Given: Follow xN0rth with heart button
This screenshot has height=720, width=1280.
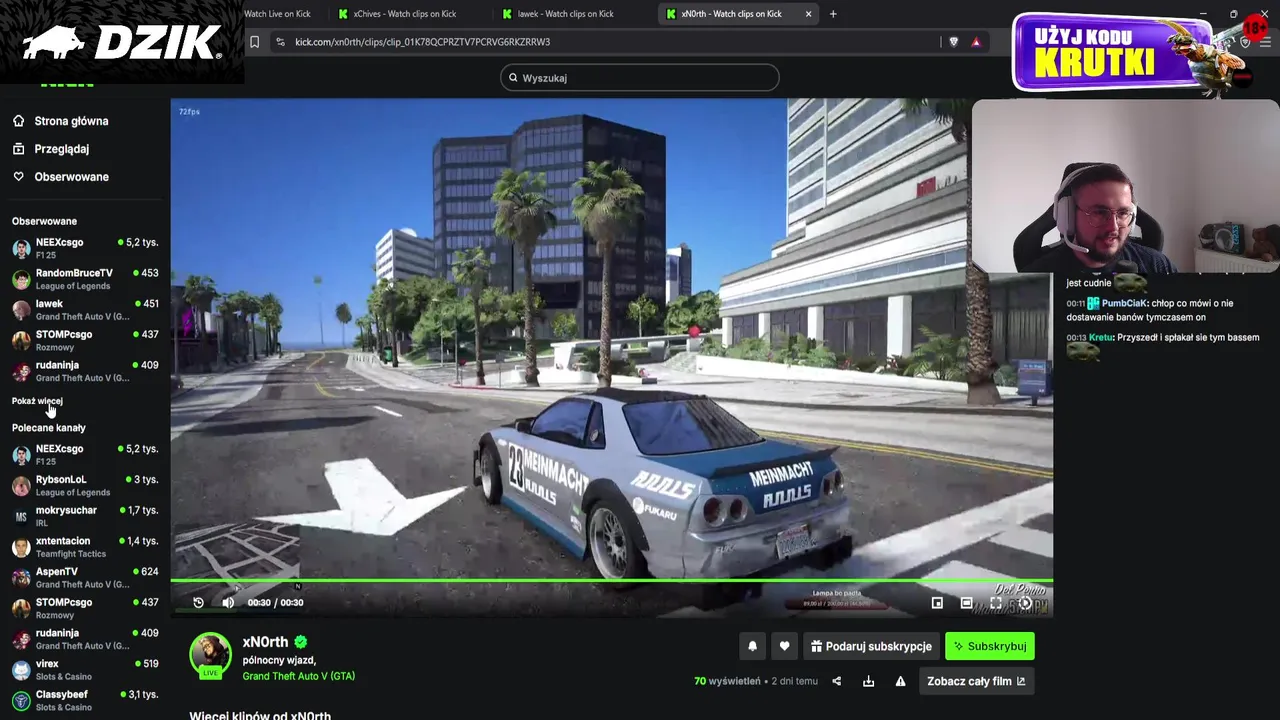Looking at the screenshot, I should tap(784, 646).
